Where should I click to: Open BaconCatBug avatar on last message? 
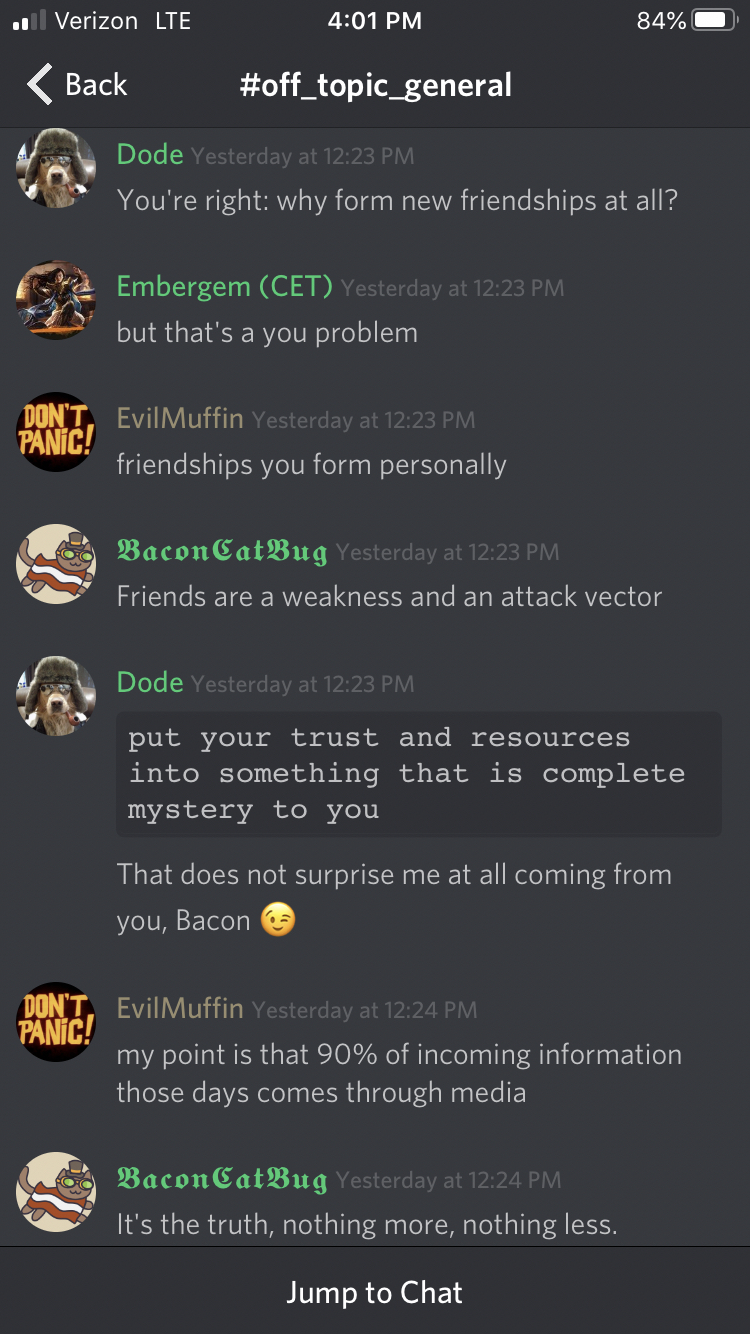click(56, 1192)
